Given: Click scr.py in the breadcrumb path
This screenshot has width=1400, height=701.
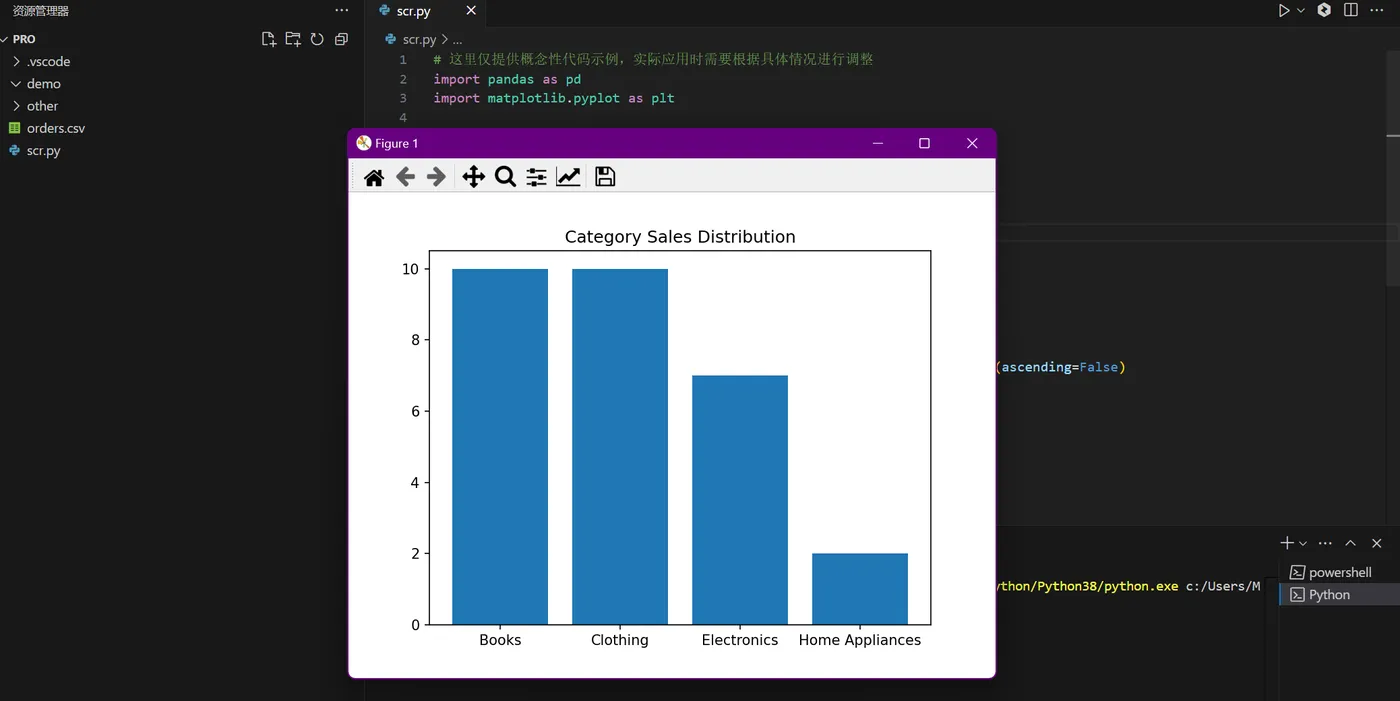Looking at the screenshot, I should click(419, 40).
